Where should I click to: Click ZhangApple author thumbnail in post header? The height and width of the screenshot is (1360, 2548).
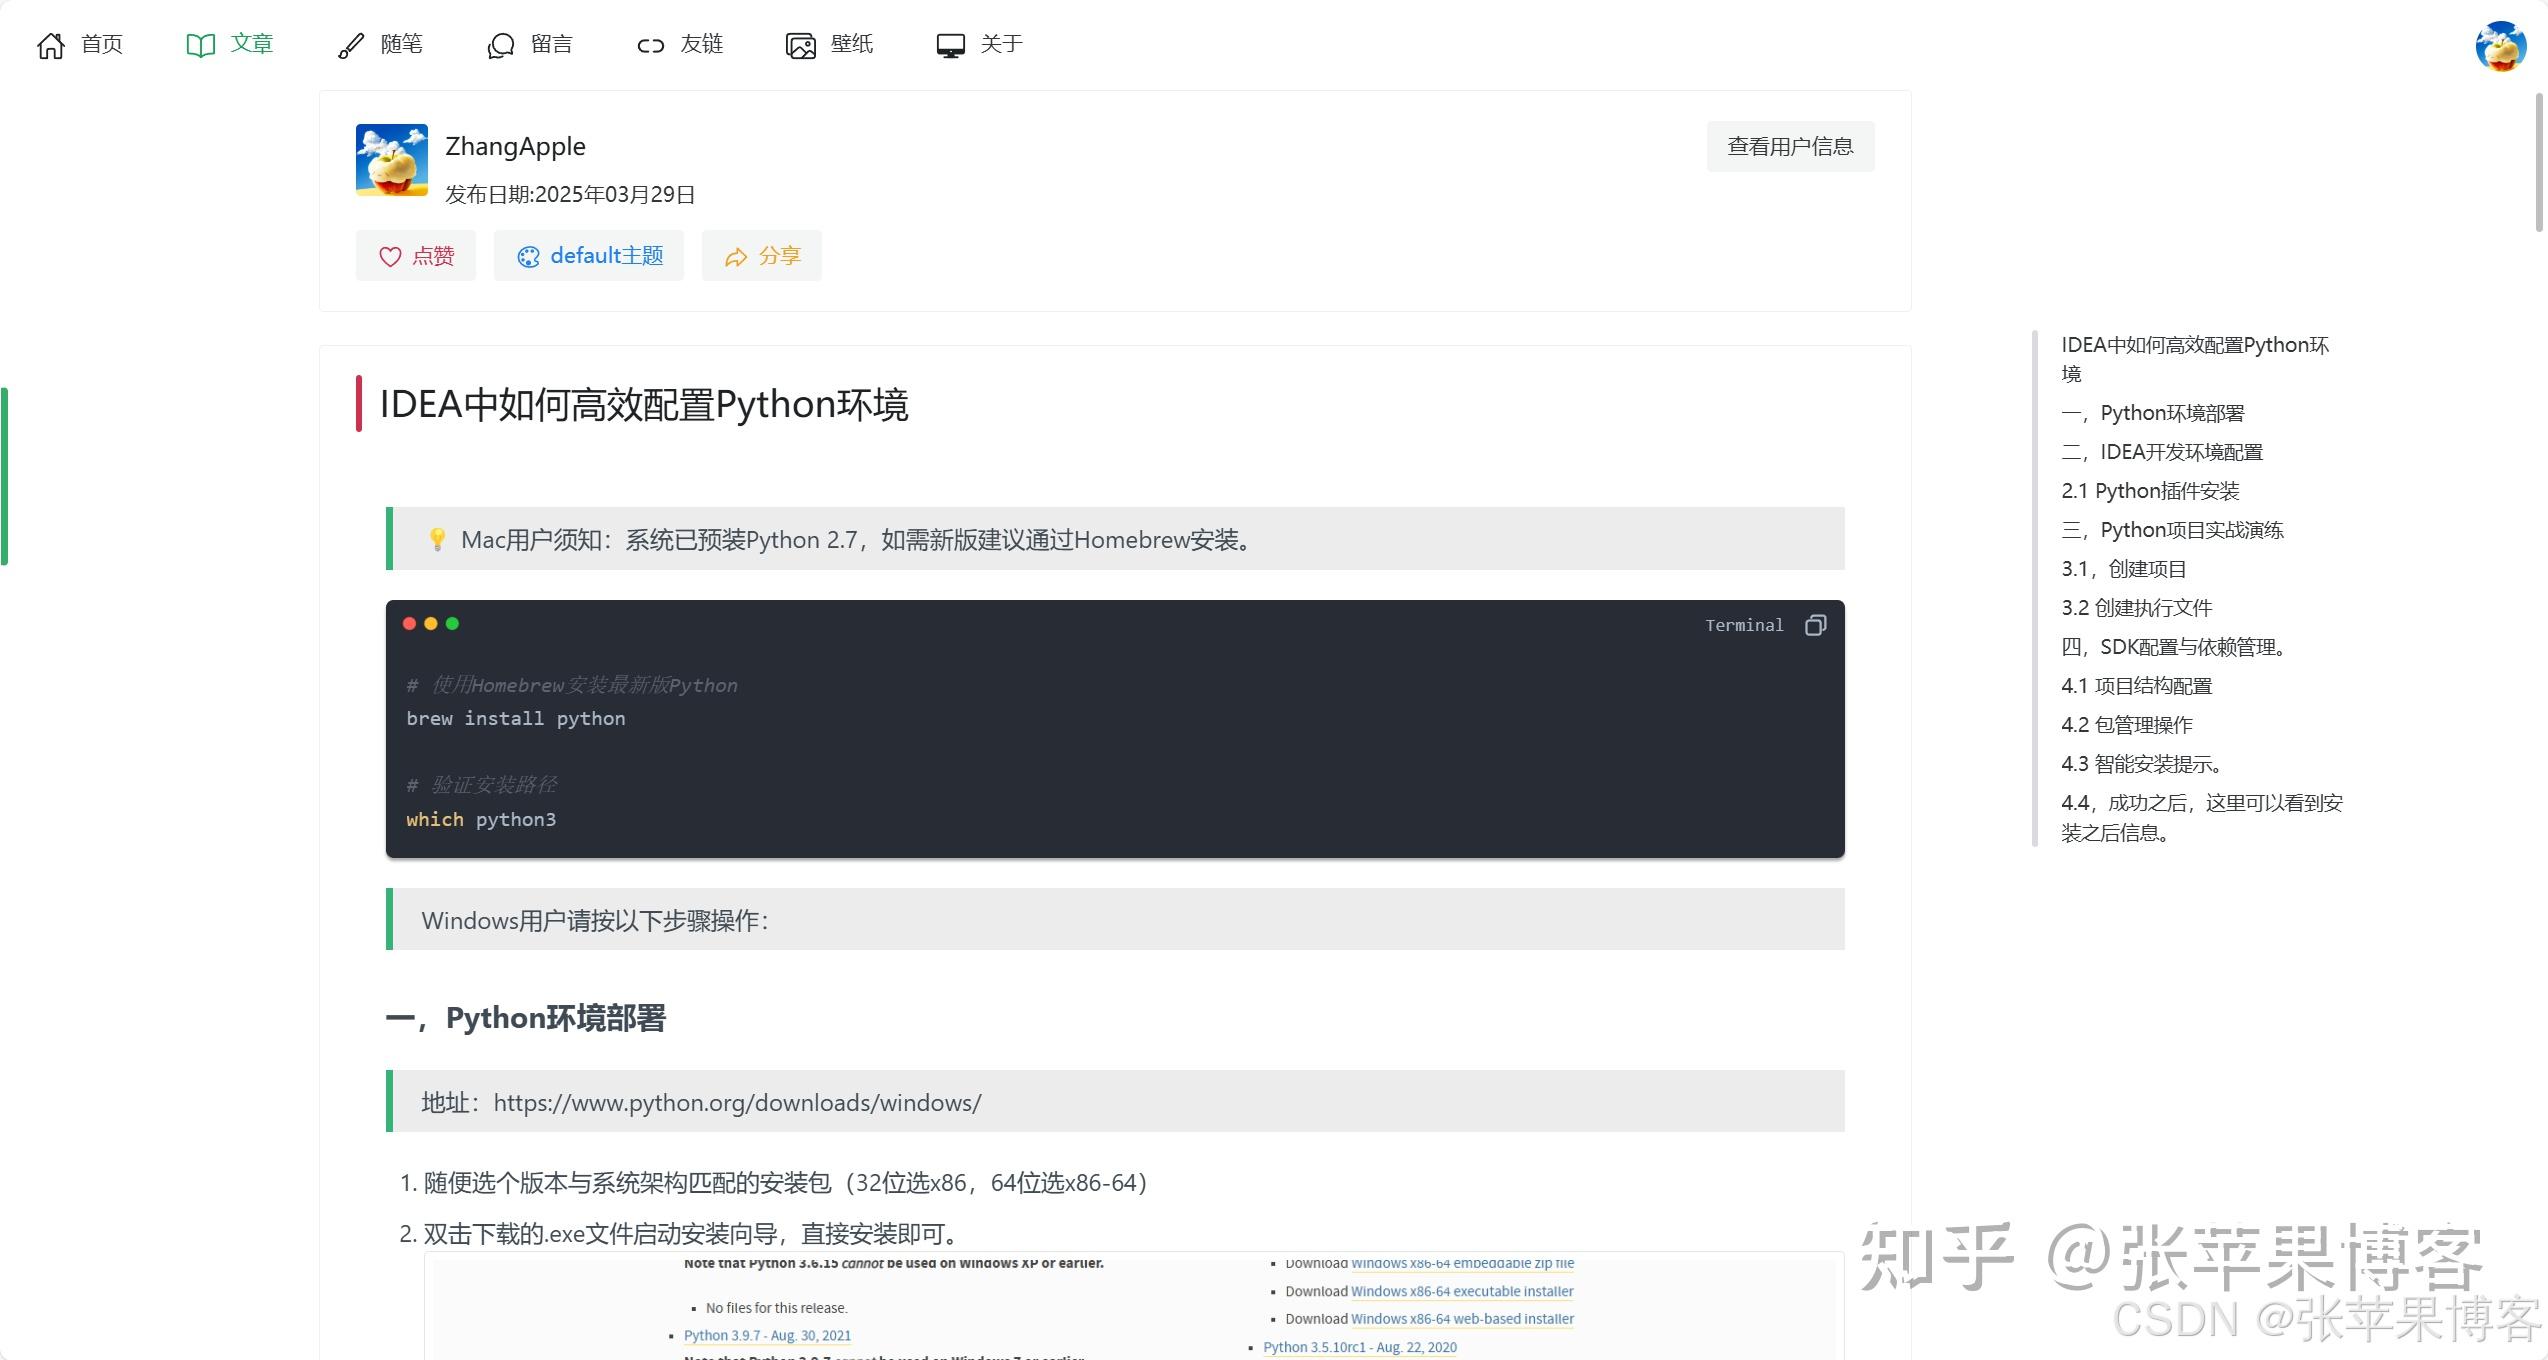[x=391, y=160]
